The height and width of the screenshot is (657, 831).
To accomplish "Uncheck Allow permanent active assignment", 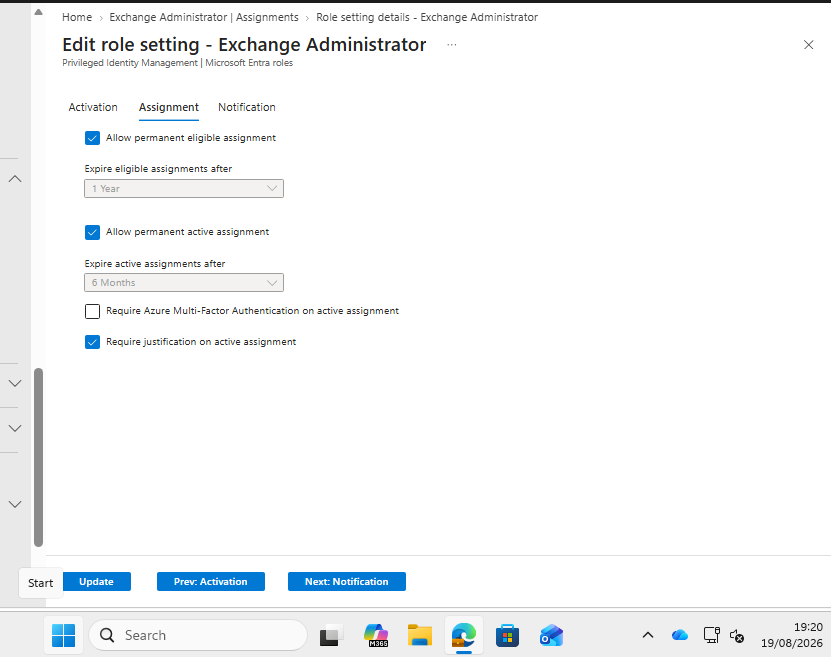I will click(x=92, y=233).
